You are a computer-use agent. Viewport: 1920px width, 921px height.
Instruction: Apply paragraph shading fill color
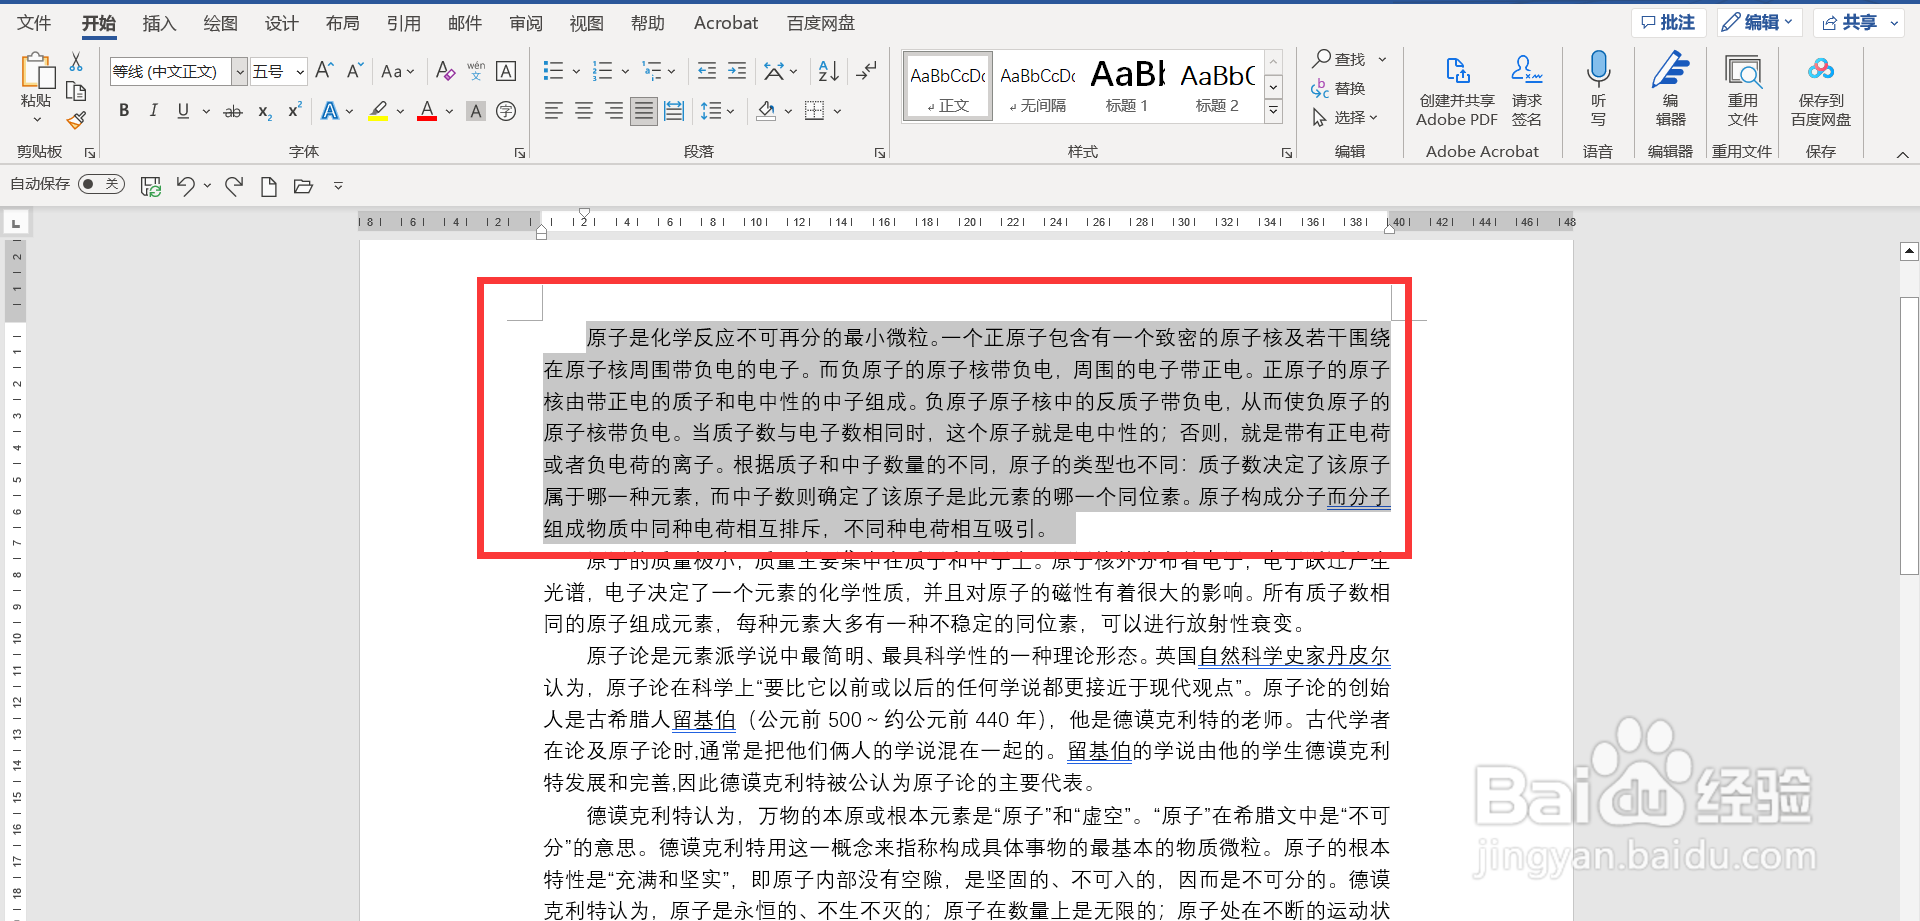click(766, 111)
